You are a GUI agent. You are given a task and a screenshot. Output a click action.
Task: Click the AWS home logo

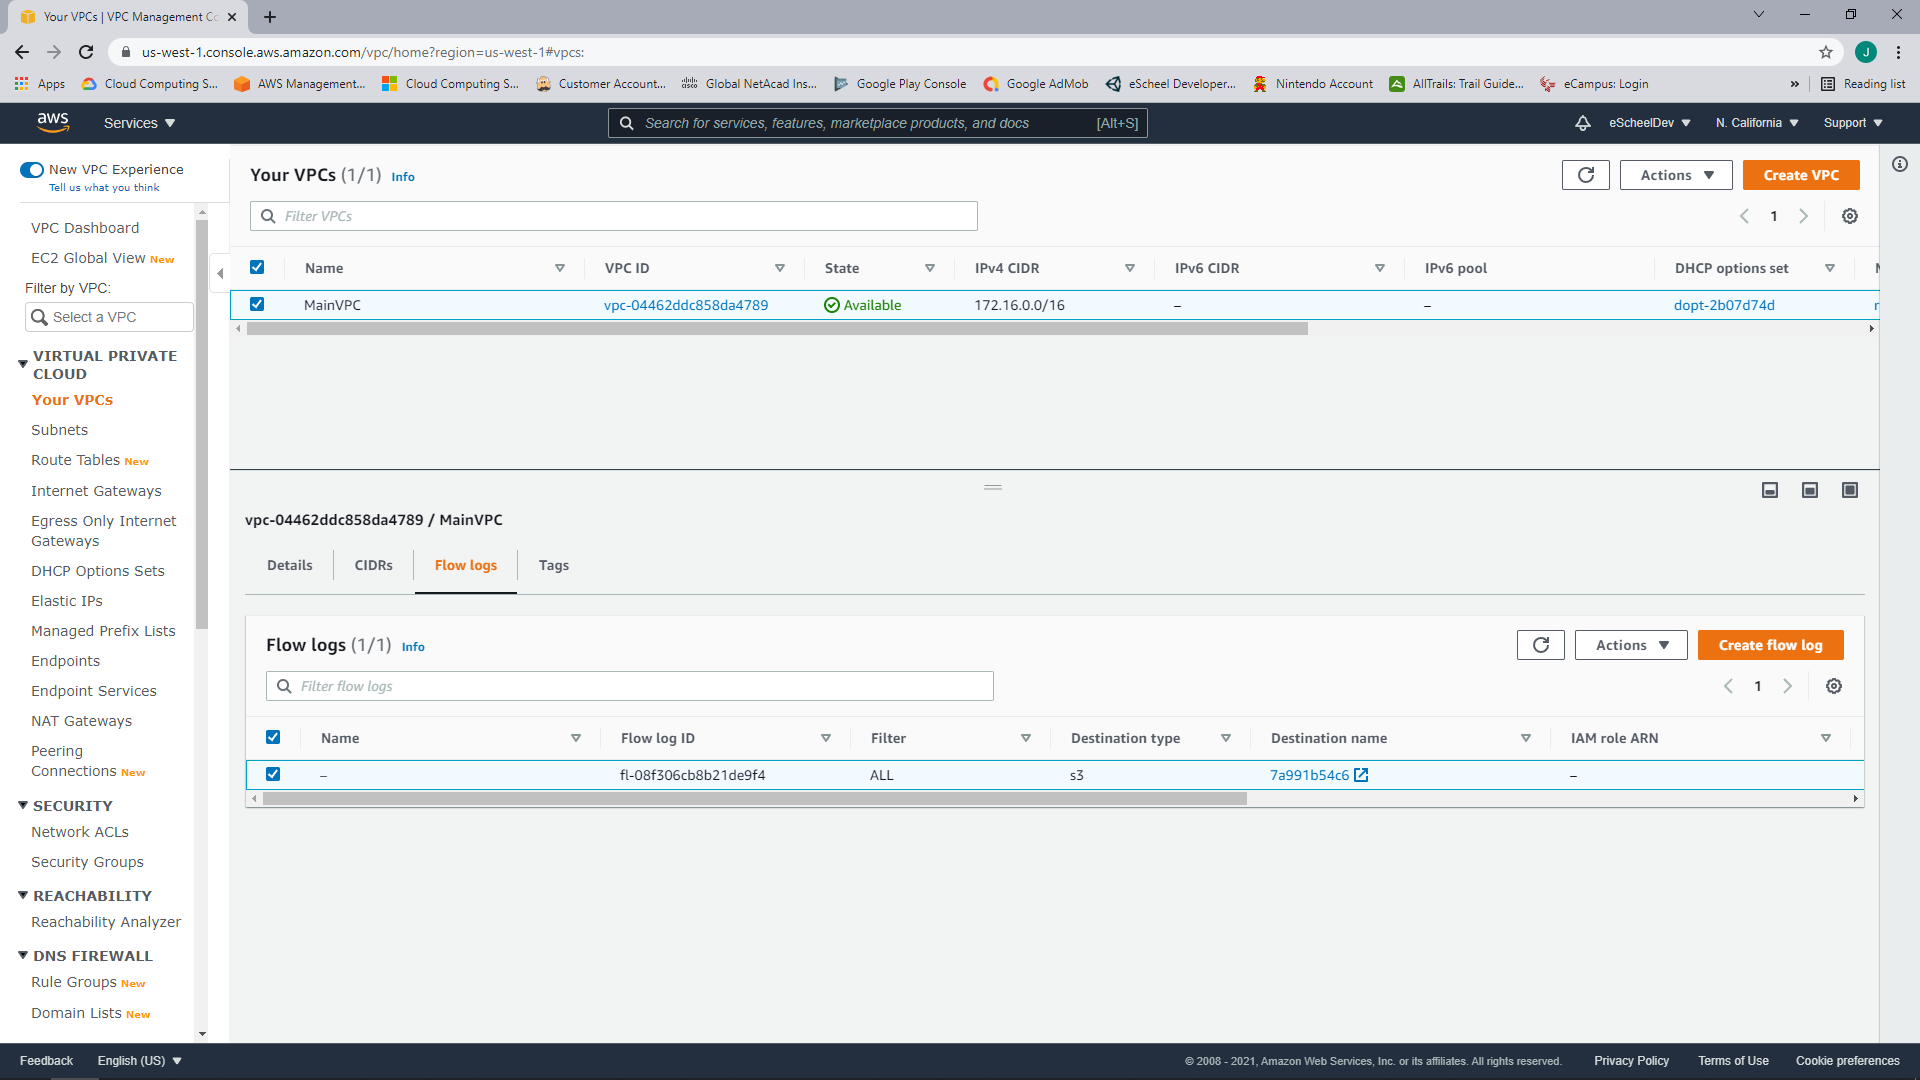(54, 121)
